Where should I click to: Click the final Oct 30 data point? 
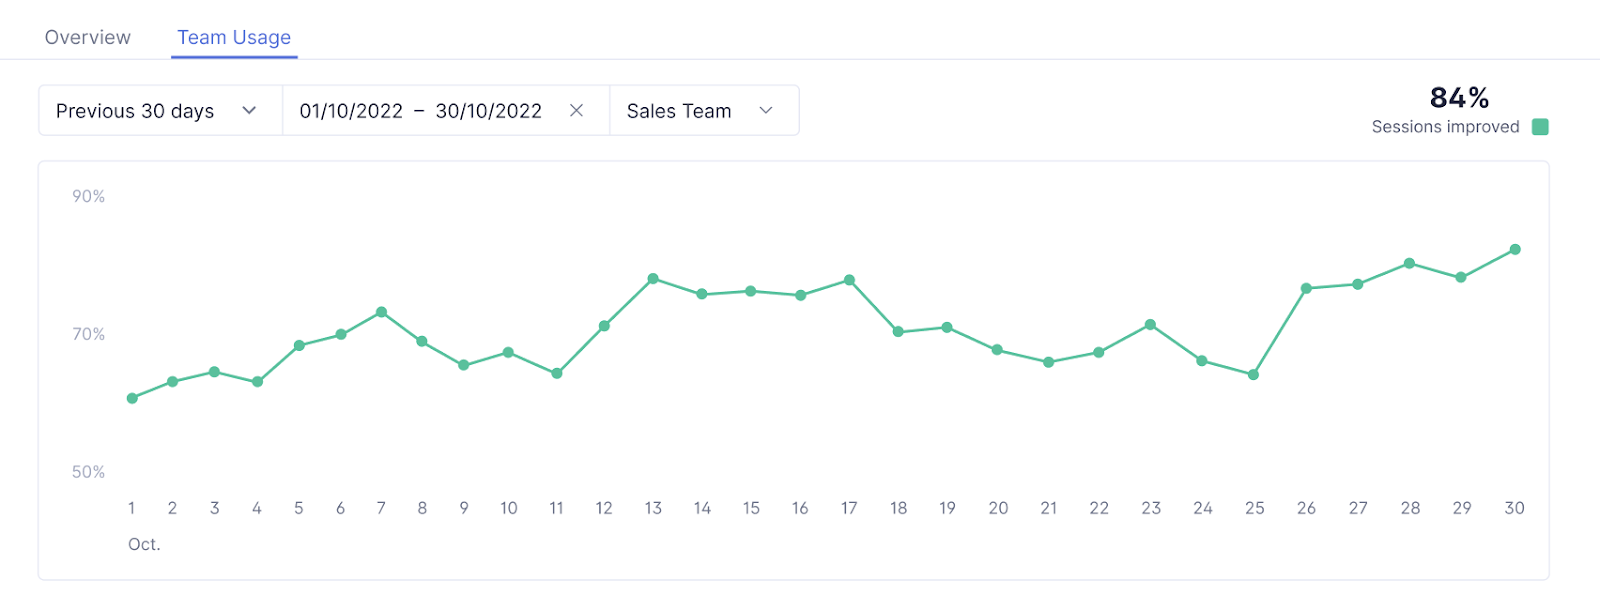1515,249
